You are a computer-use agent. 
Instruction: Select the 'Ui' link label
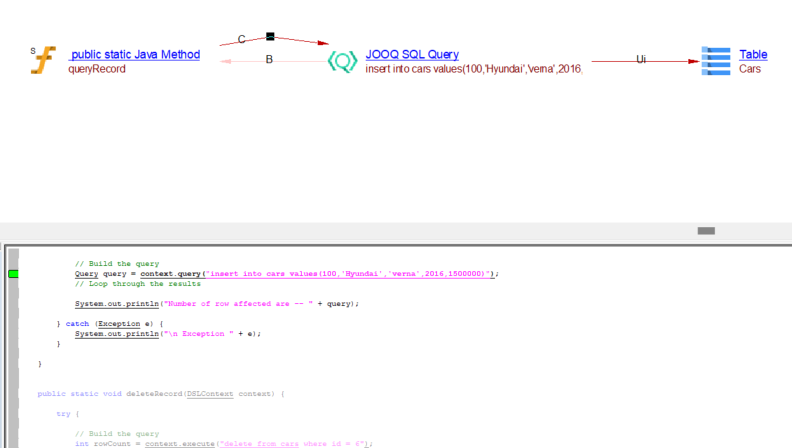pos(641,60)
